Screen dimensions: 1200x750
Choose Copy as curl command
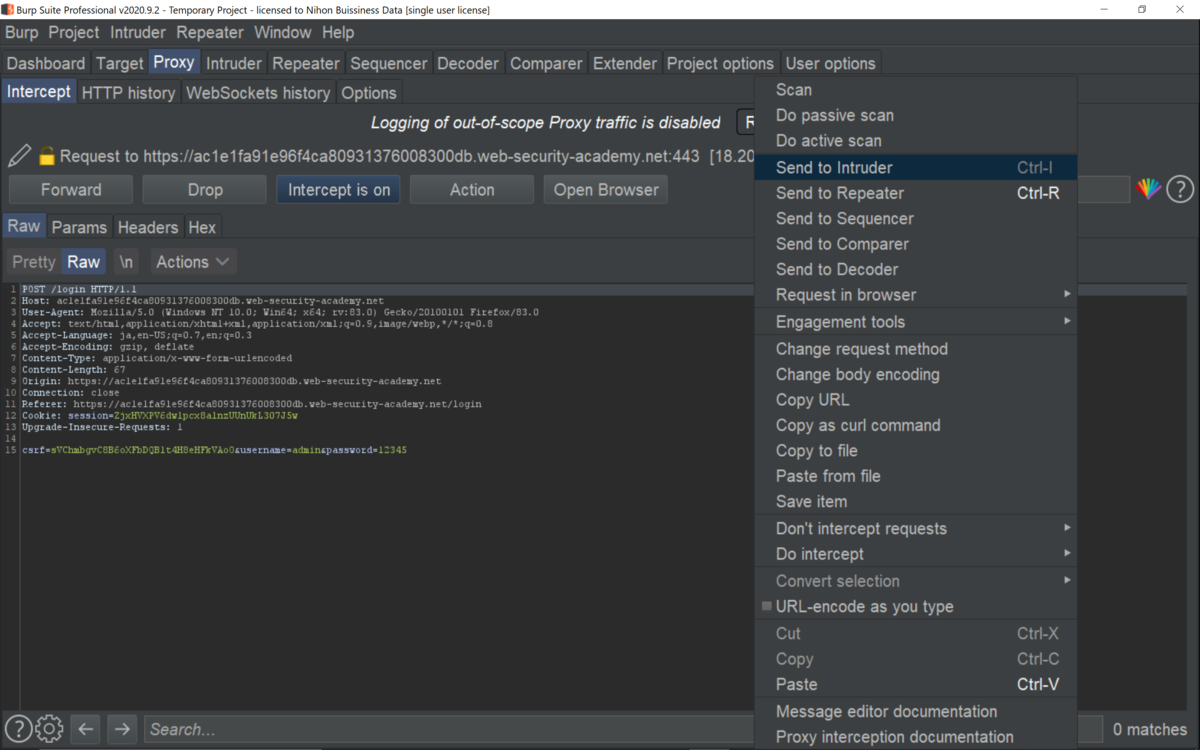click(916, 425)
